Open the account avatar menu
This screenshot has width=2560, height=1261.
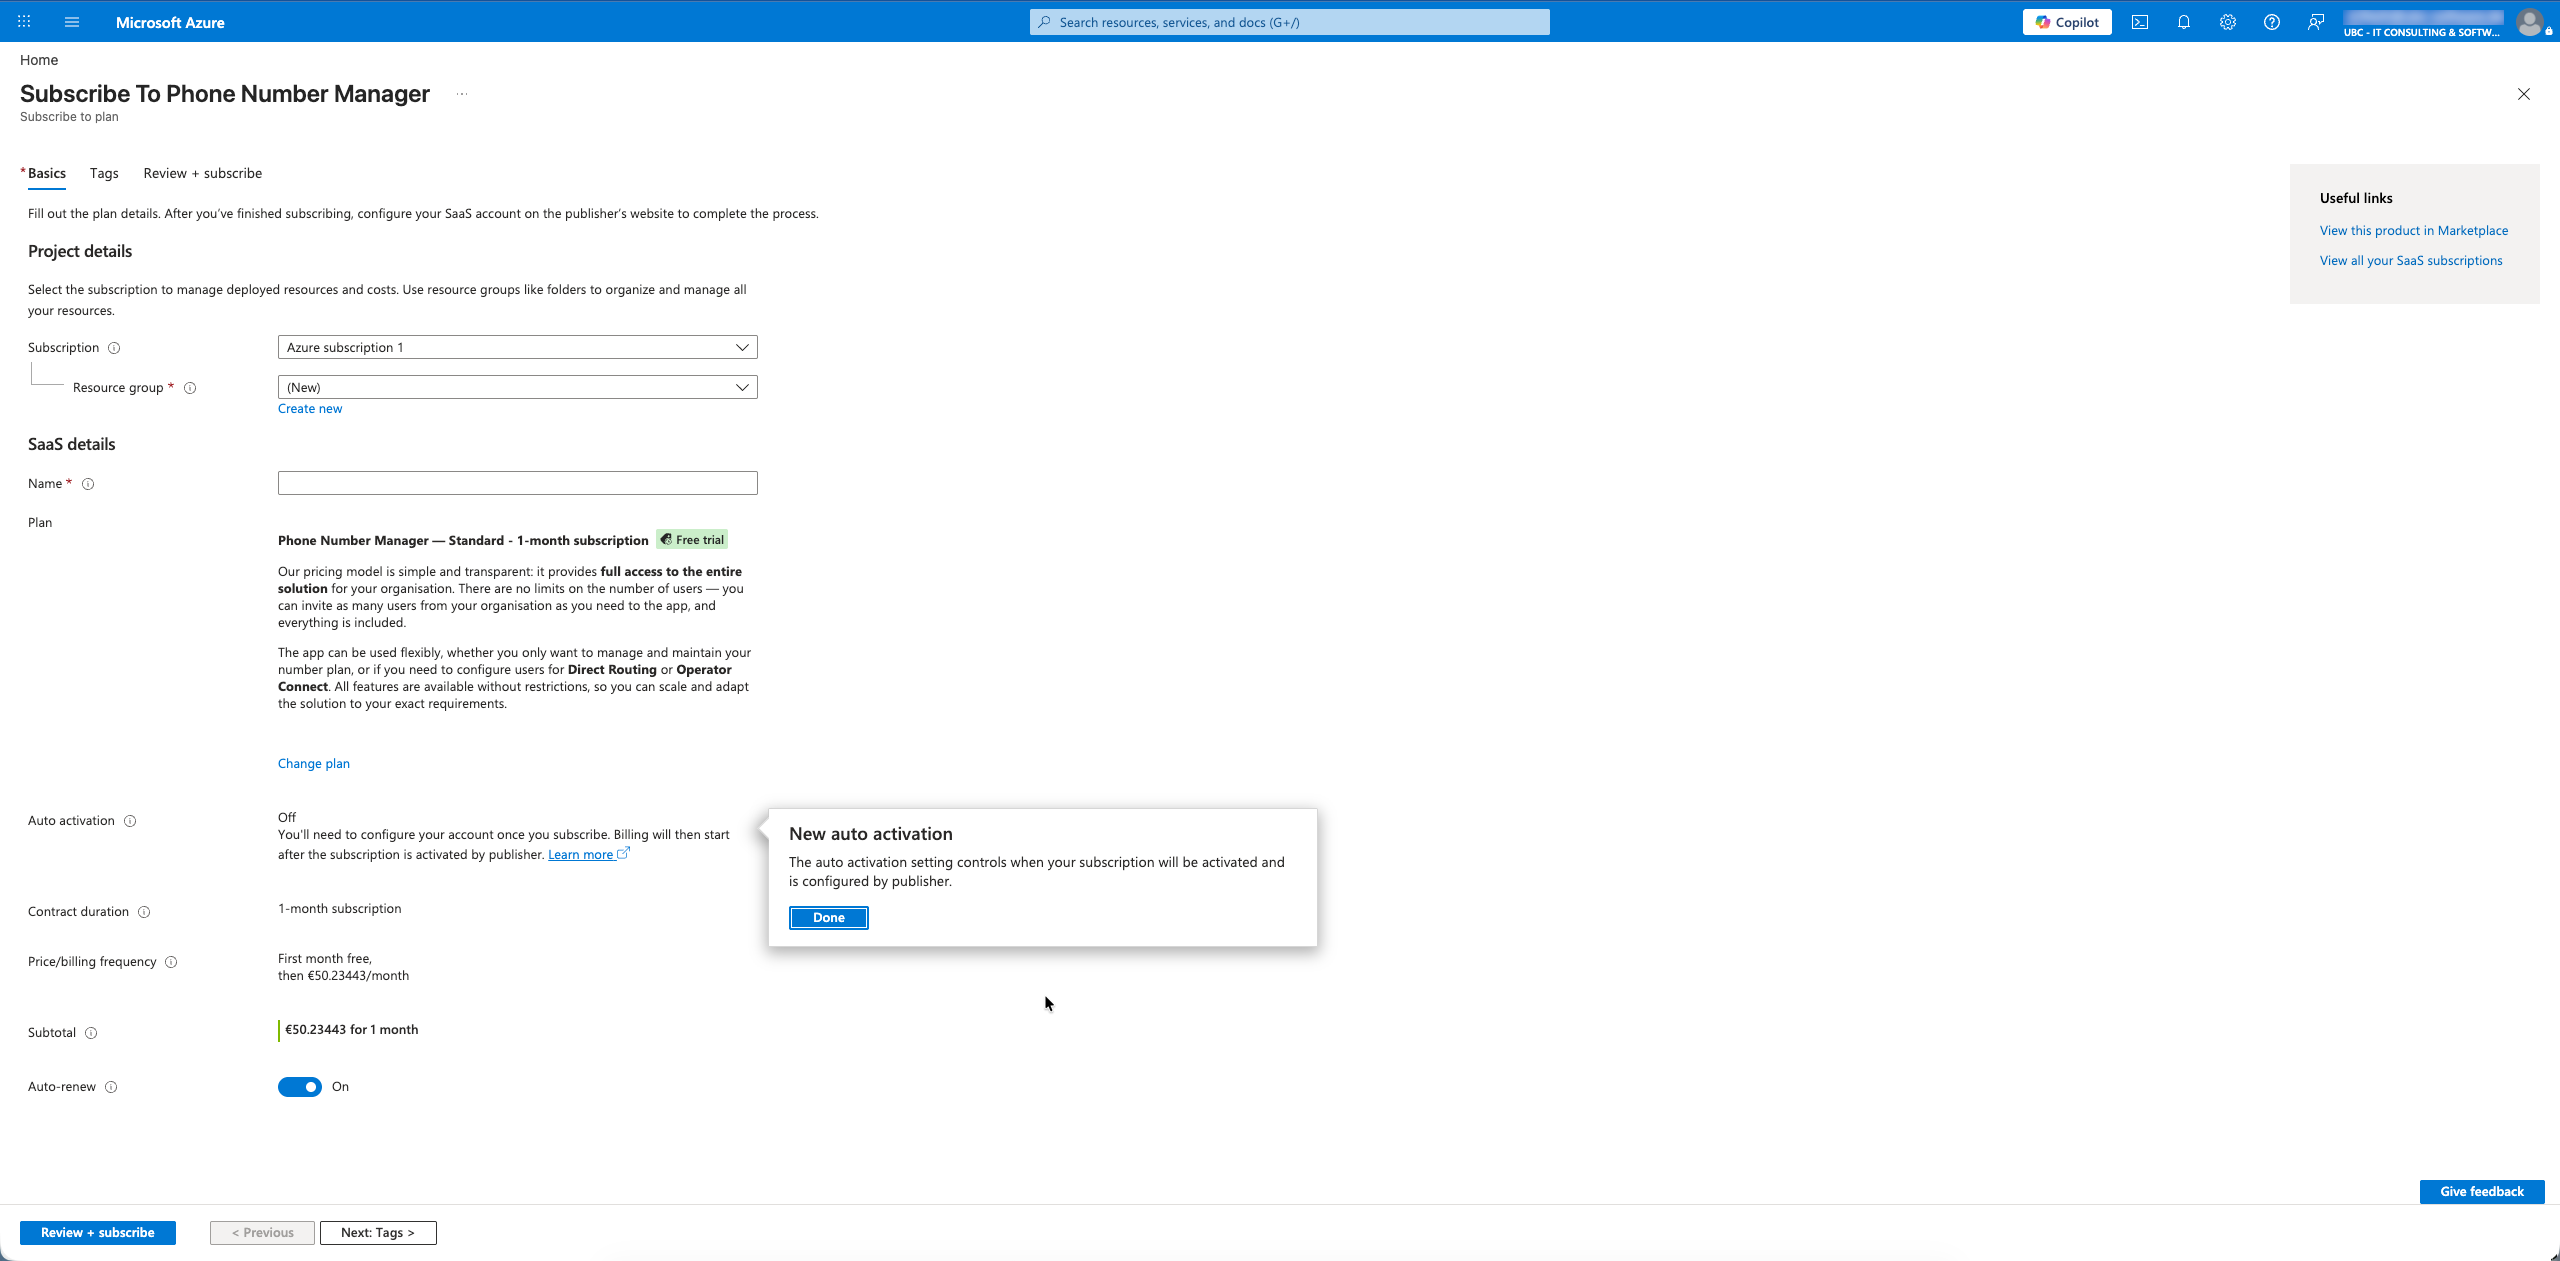pyautogui.click(x=2530, y=22)
